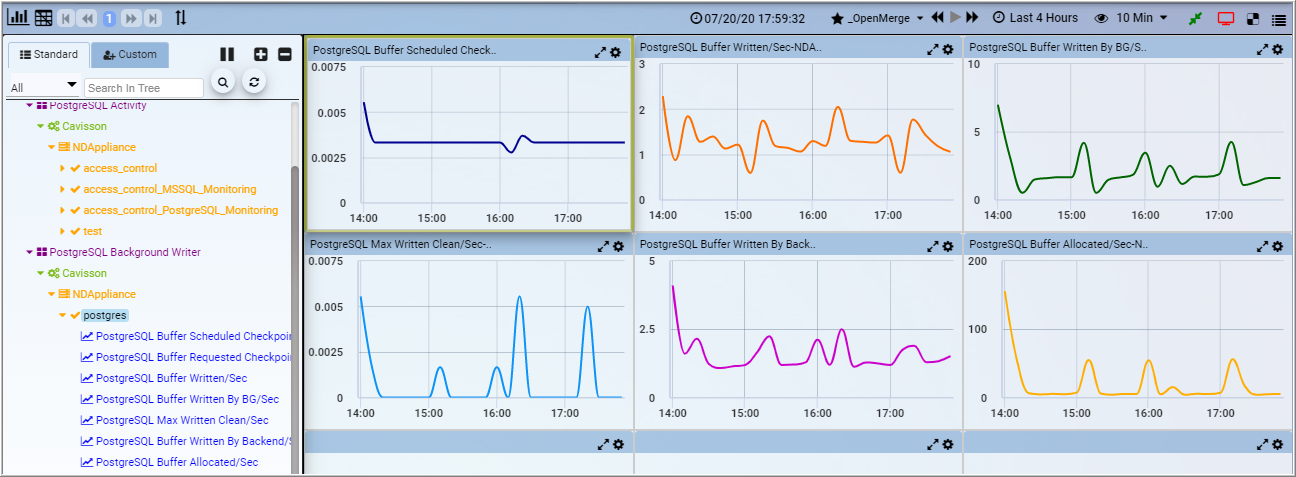Open settings of Buffer Written By BG/S panel
1296x477 pixels.
1278,48
